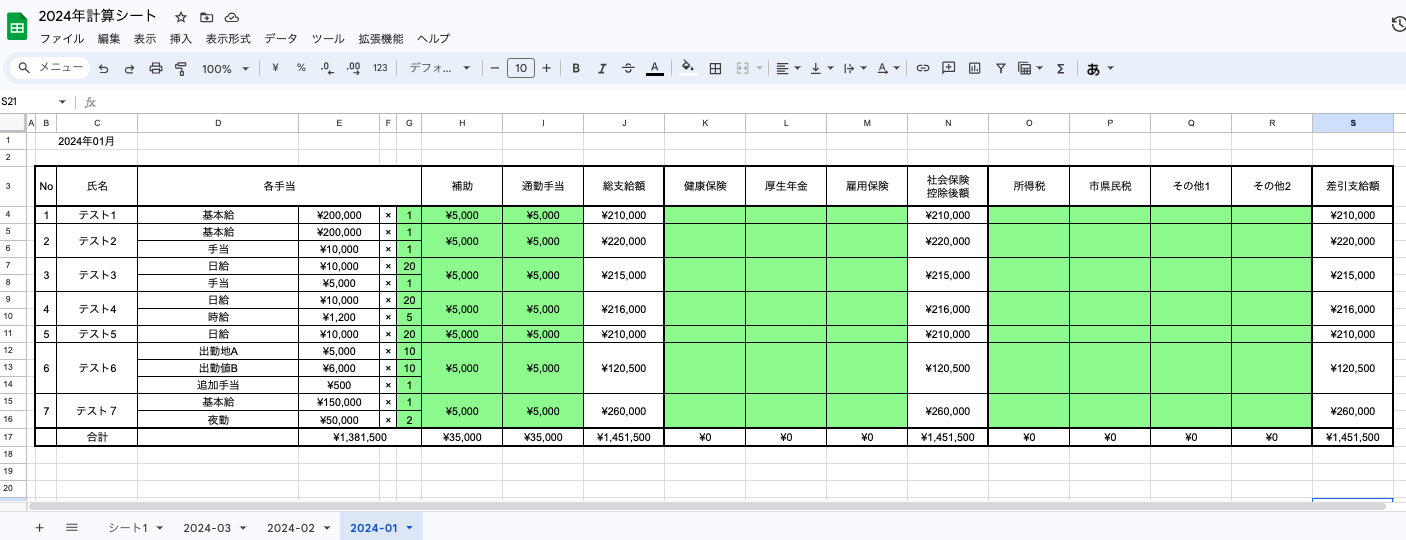Click the formula bar

point(750,102)
